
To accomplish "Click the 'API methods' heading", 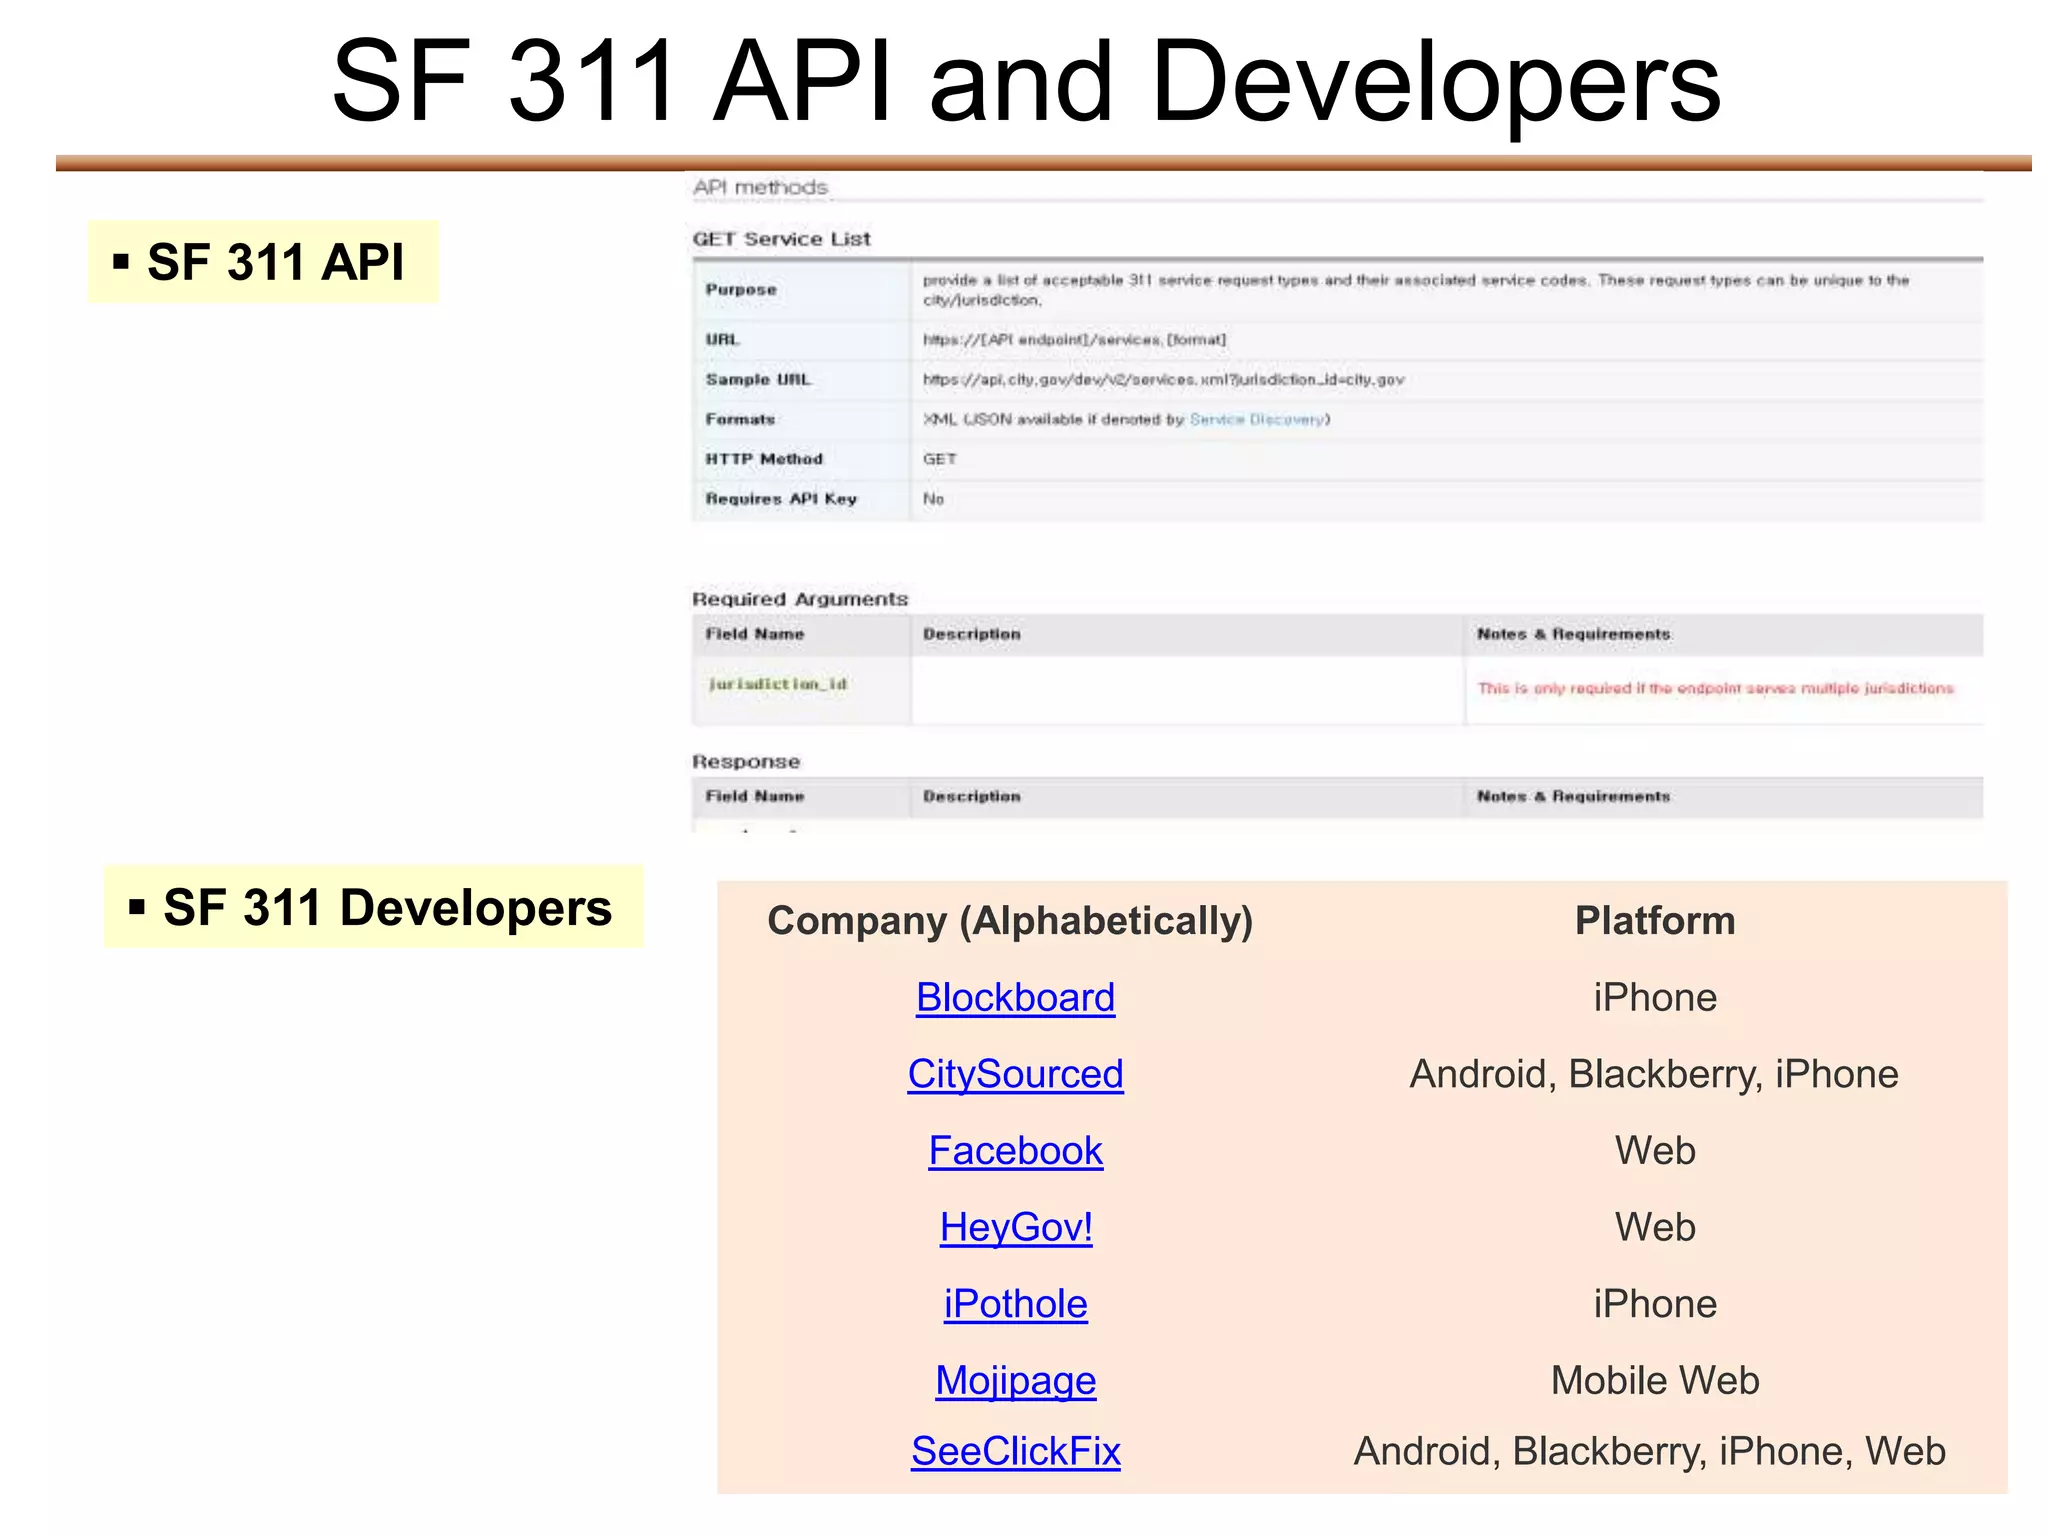I will 760,187.
